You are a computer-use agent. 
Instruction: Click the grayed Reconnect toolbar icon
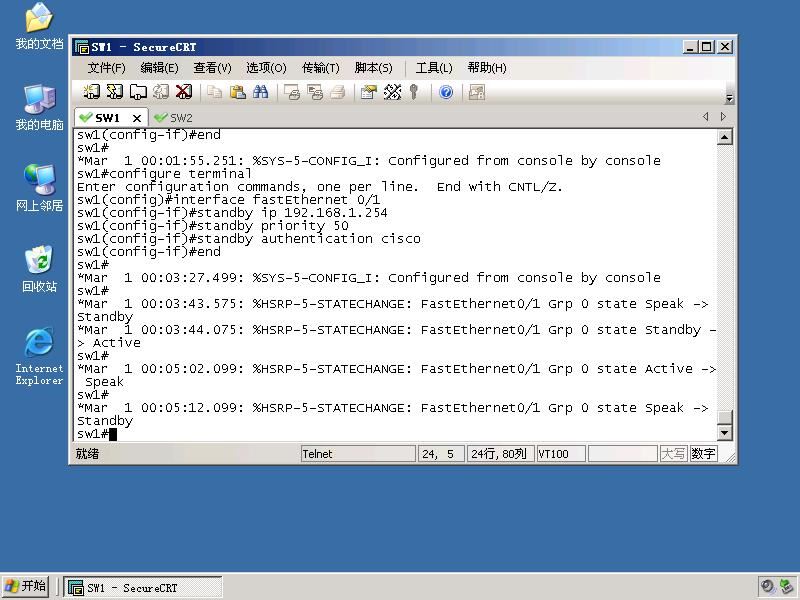[x=161, y=92]
